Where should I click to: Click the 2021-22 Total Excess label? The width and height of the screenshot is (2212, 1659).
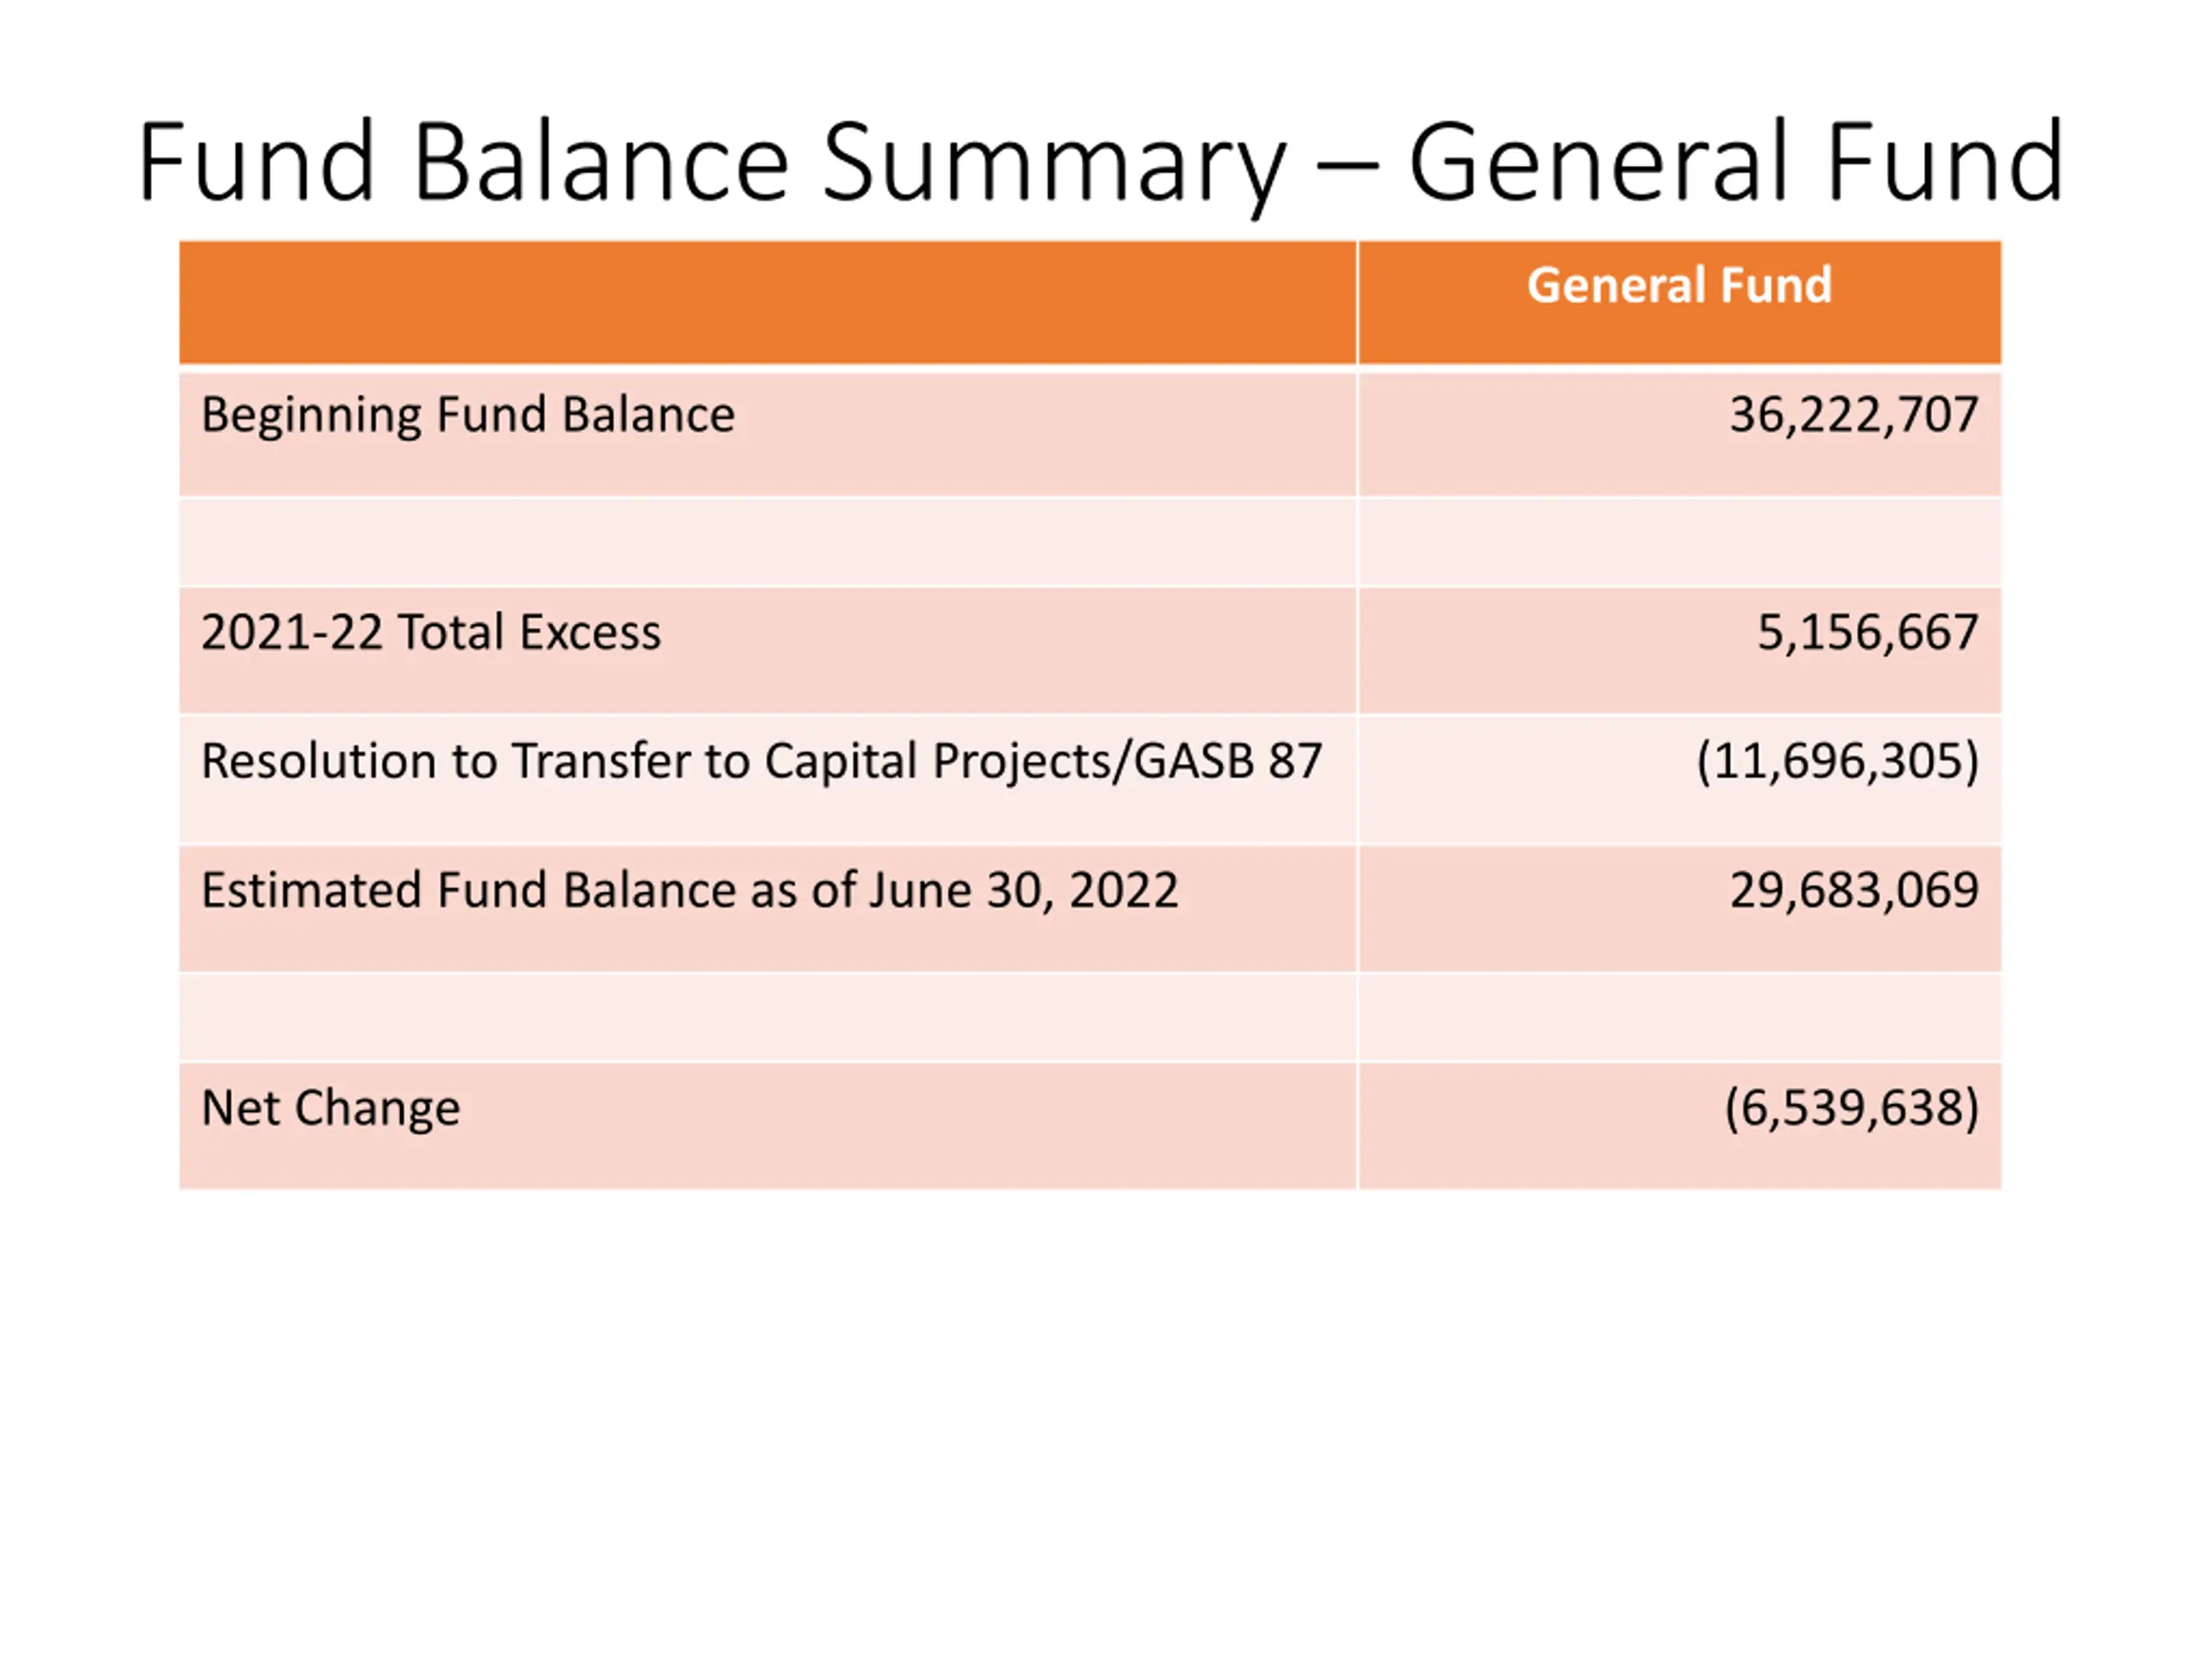coord(431,632)
